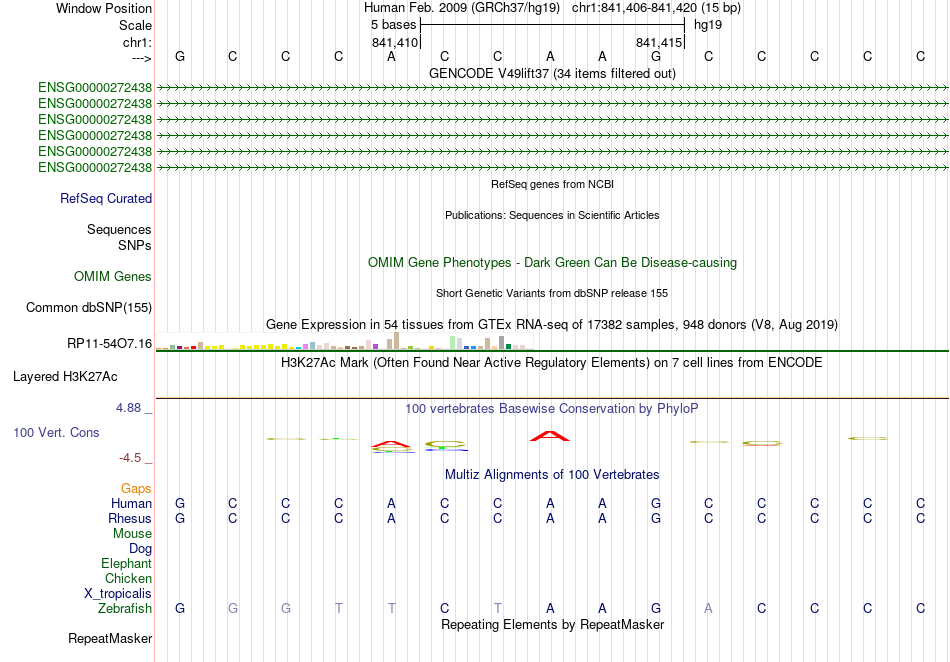Click the grayed A base in Zebrafish row
Screen dimensions: 950x662
click(708, 608)
